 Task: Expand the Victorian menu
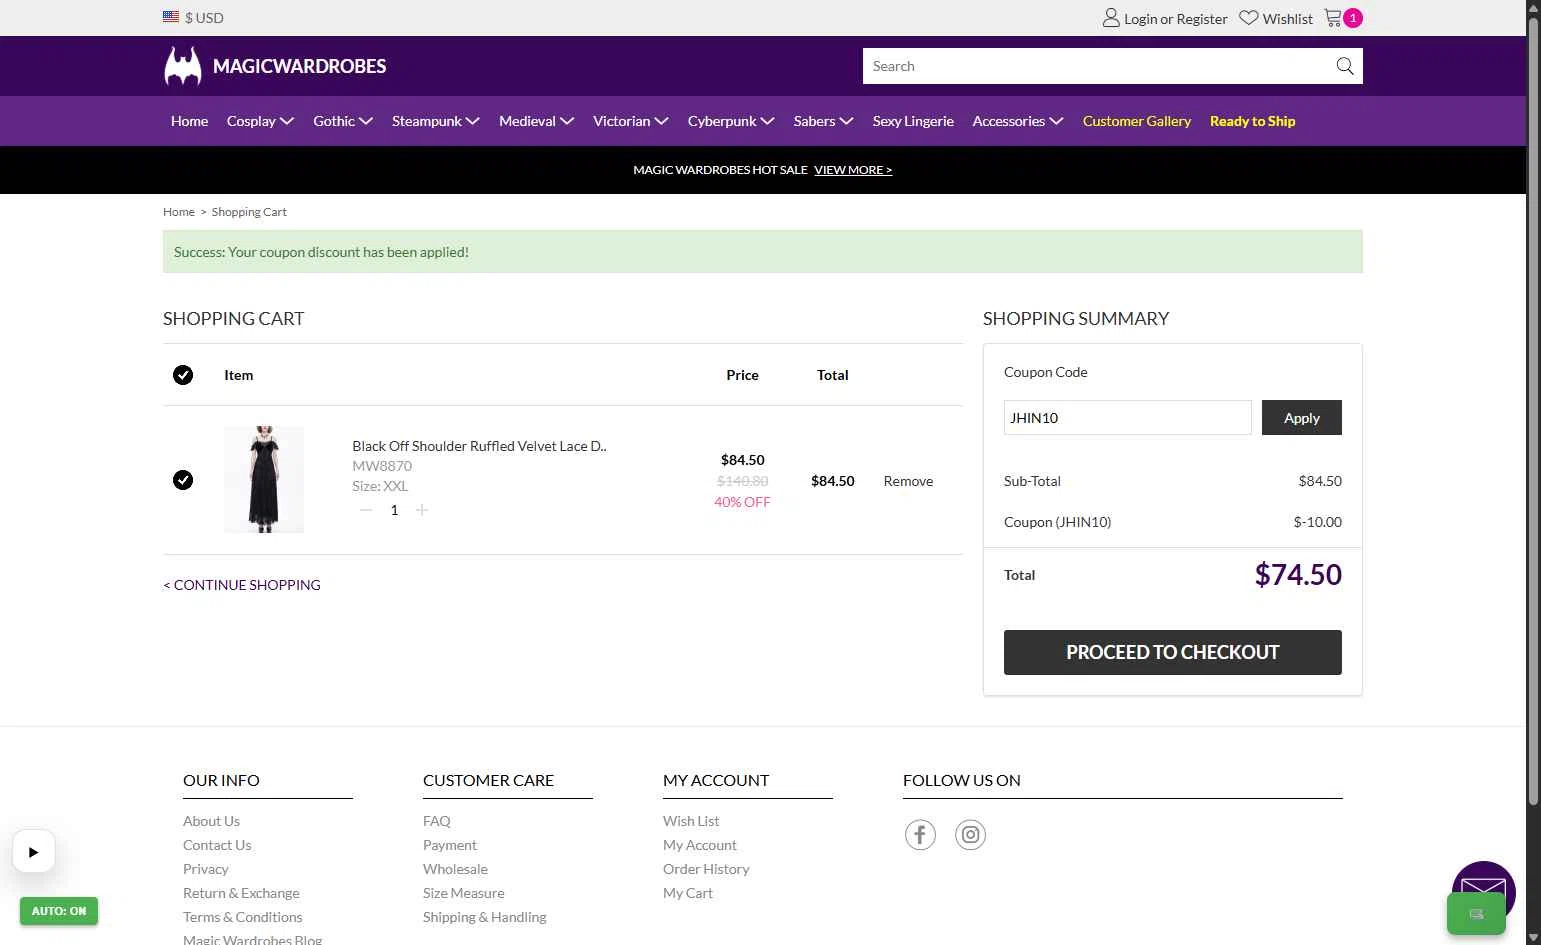[630, 121]
